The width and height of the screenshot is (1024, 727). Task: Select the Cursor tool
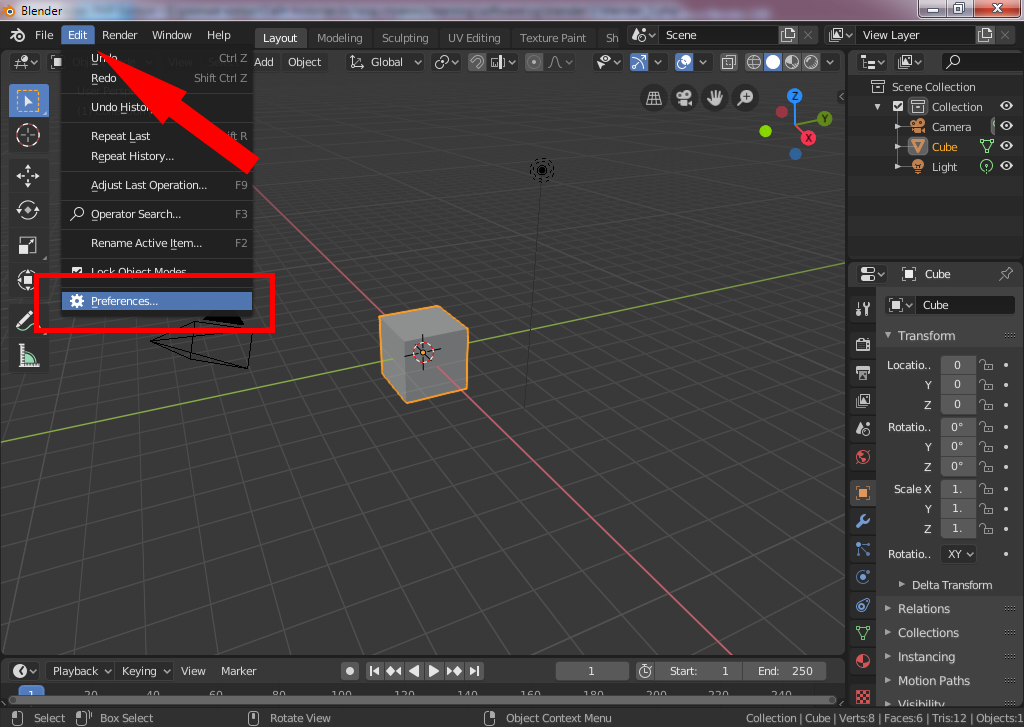pos(28,134)
